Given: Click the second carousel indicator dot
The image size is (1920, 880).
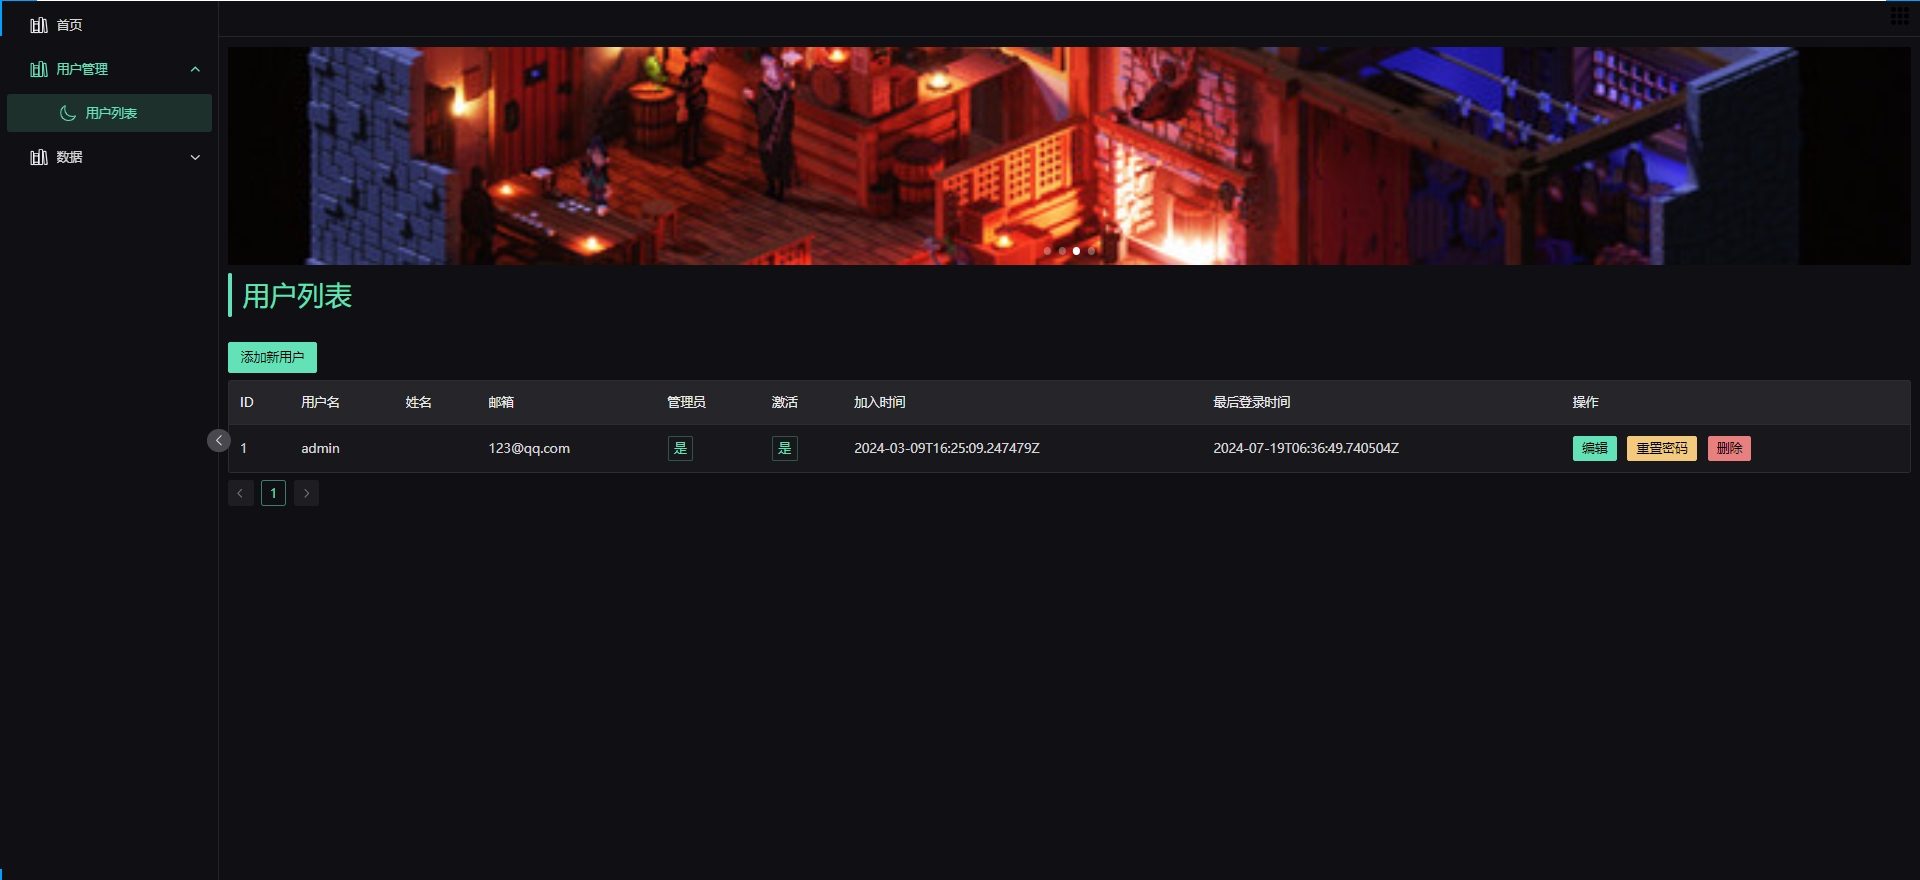Looking at the screenshot, I should point(1062,251).
